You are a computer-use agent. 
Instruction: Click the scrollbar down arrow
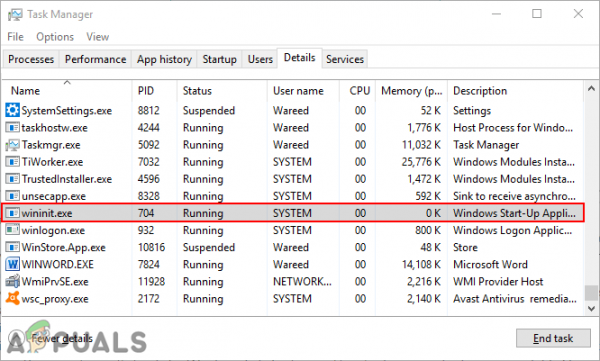click(591, 308)
